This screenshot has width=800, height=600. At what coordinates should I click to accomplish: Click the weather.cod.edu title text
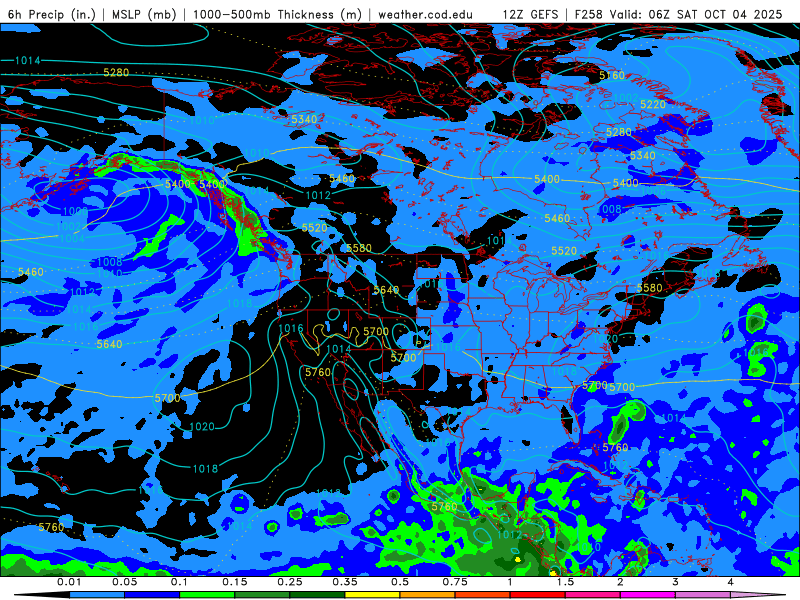point(425,14)
